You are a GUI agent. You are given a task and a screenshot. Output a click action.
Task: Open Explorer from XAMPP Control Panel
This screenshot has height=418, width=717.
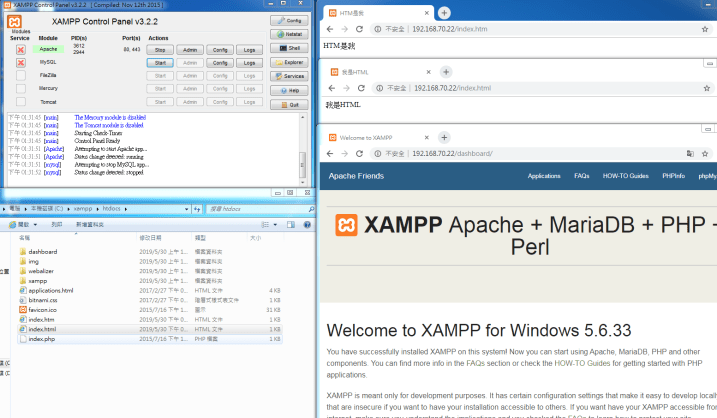click(x=288, y=62)
